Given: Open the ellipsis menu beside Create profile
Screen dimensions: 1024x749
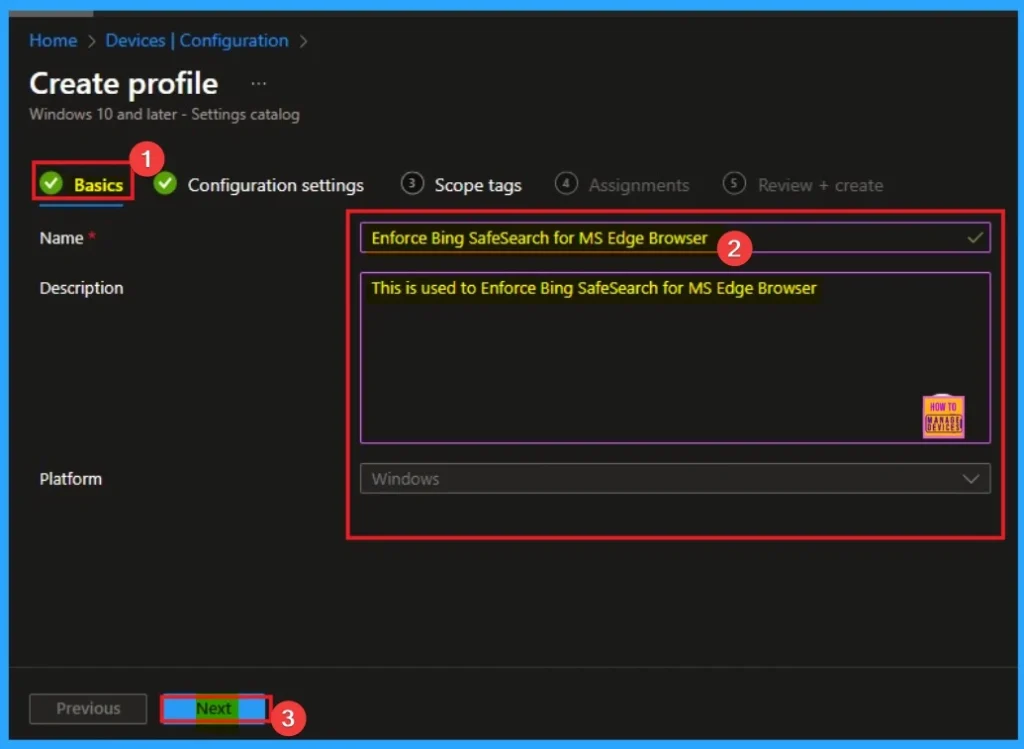Looking at the screenshot, I should [259, 84].
